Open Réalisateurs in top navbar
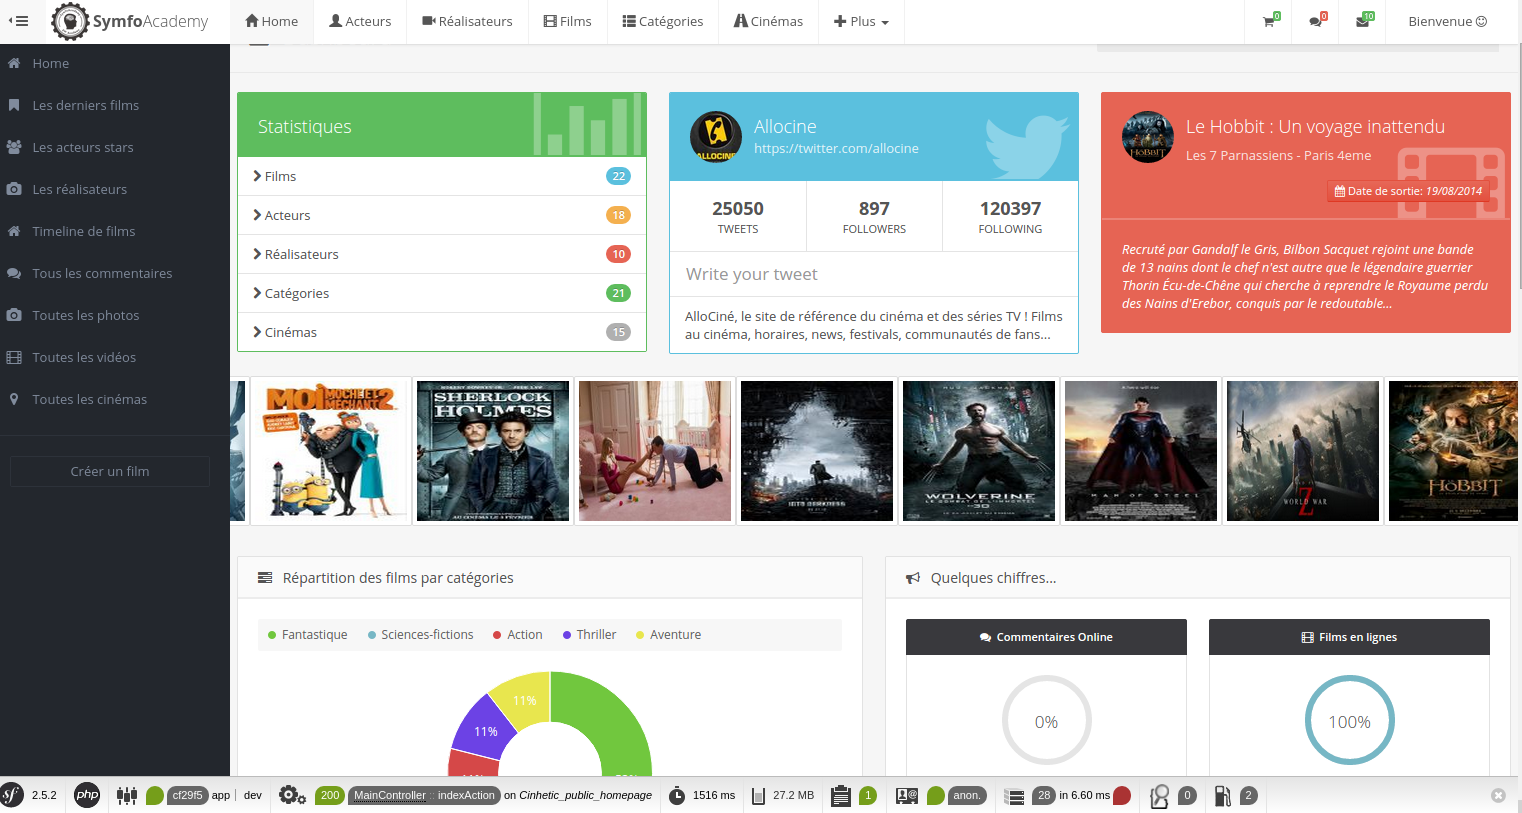This screenshot has height=813, width=1522. (467, 21)
